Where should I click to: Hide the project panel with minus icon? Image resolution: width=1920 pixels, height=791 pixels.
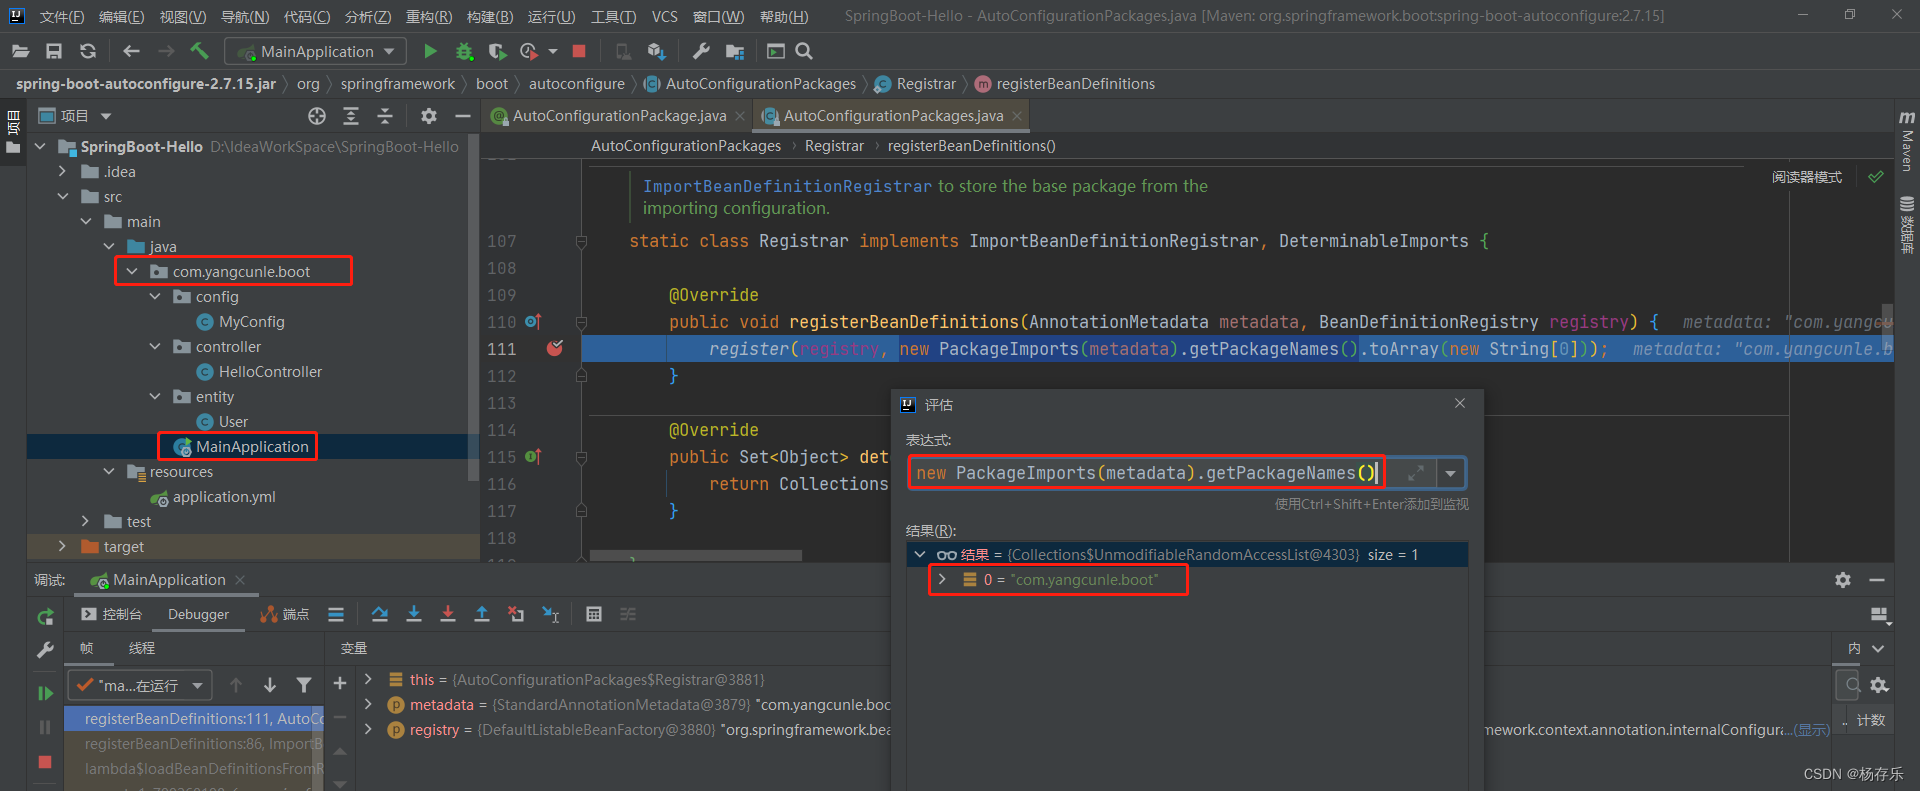click(x=463, y=116)
